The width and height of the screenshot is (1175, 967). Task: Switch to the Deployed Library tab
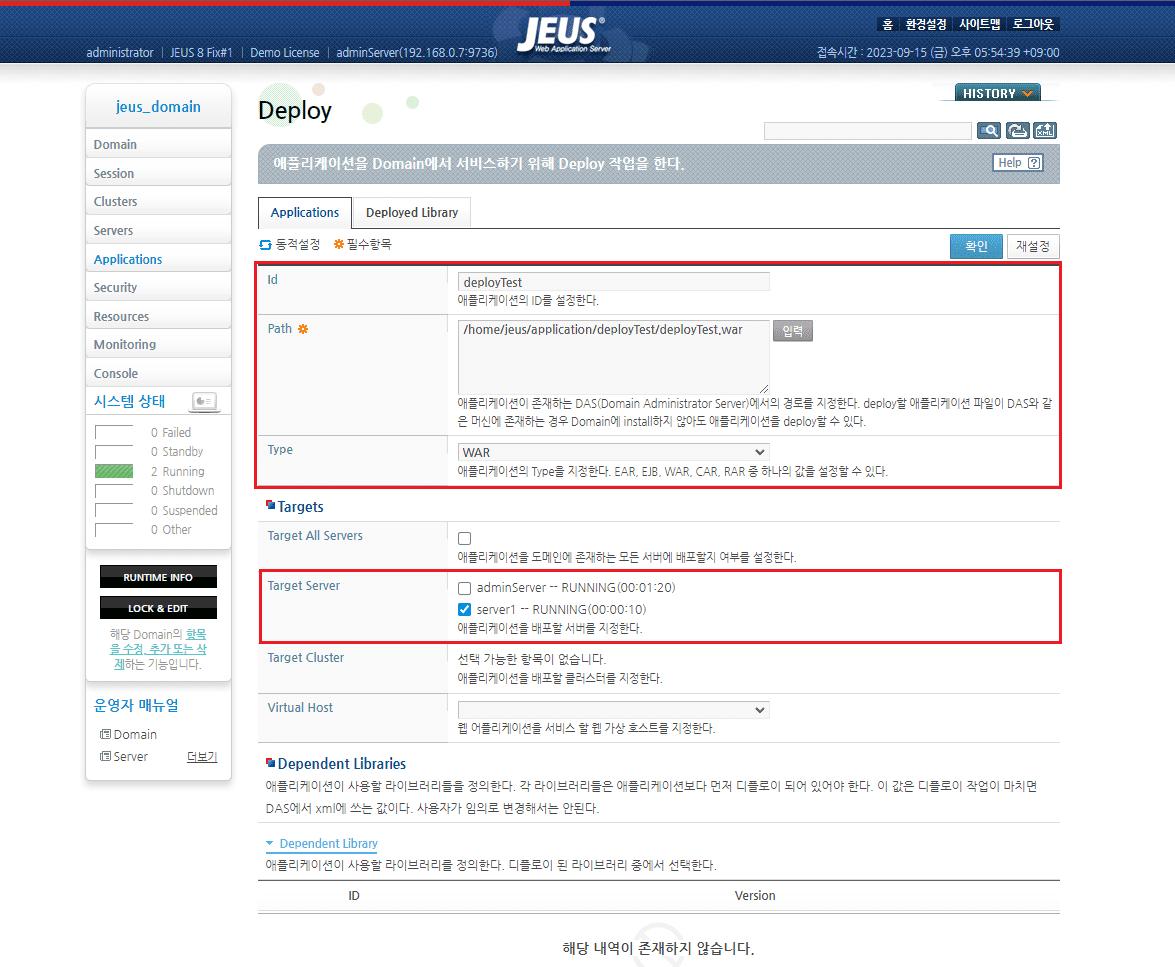point(411,213)
